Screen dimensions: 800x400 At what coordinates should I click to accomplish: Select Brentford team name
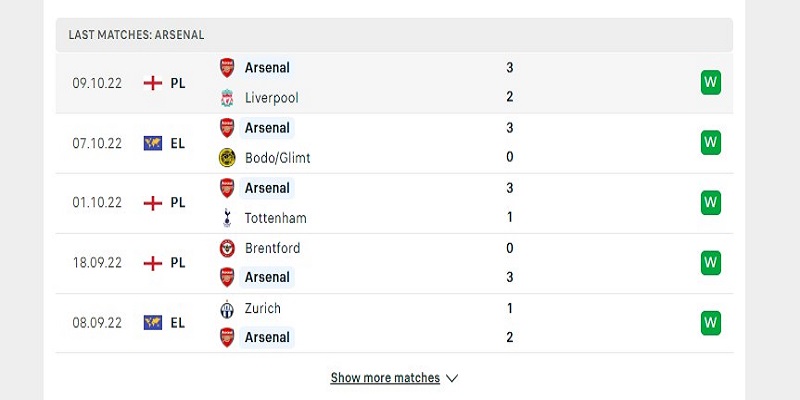coord(272,248)
